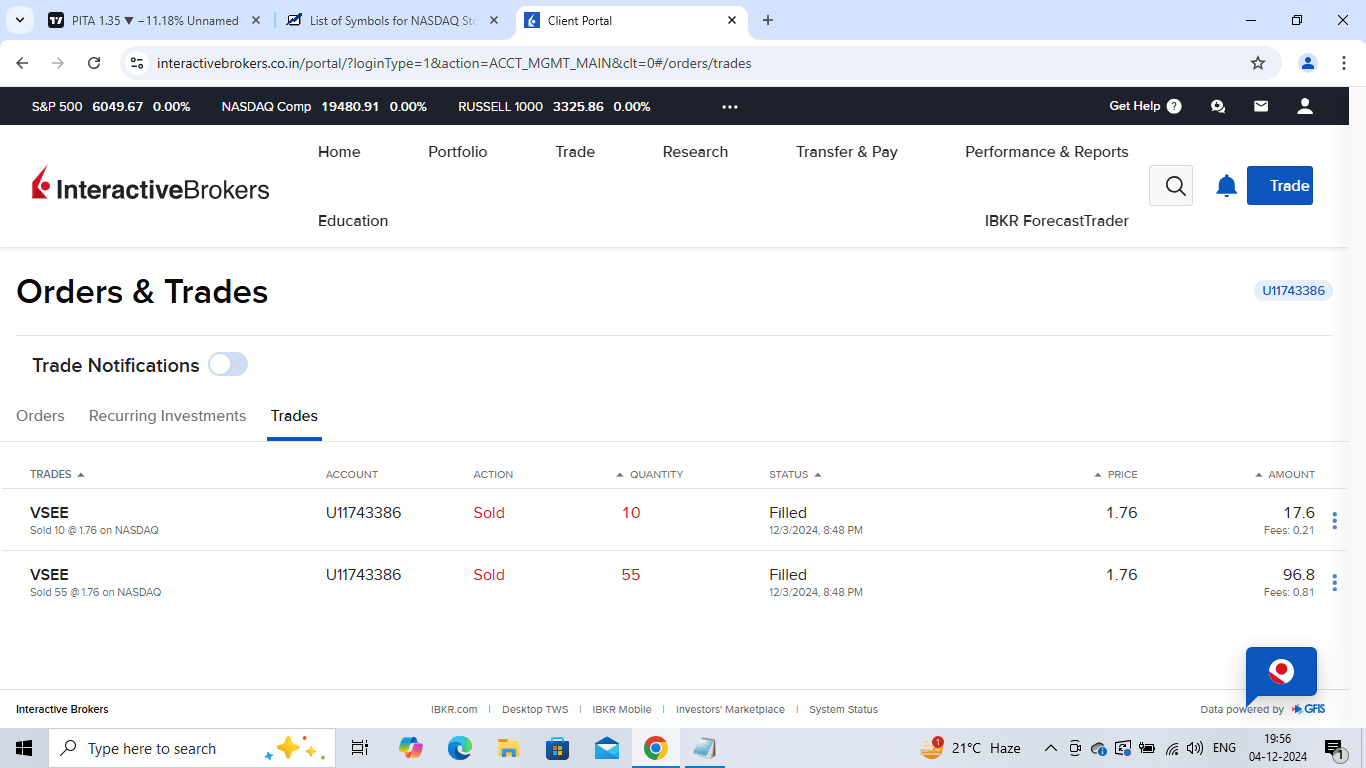
Task: Sort trades by PRICE column
Action: 1116,474
